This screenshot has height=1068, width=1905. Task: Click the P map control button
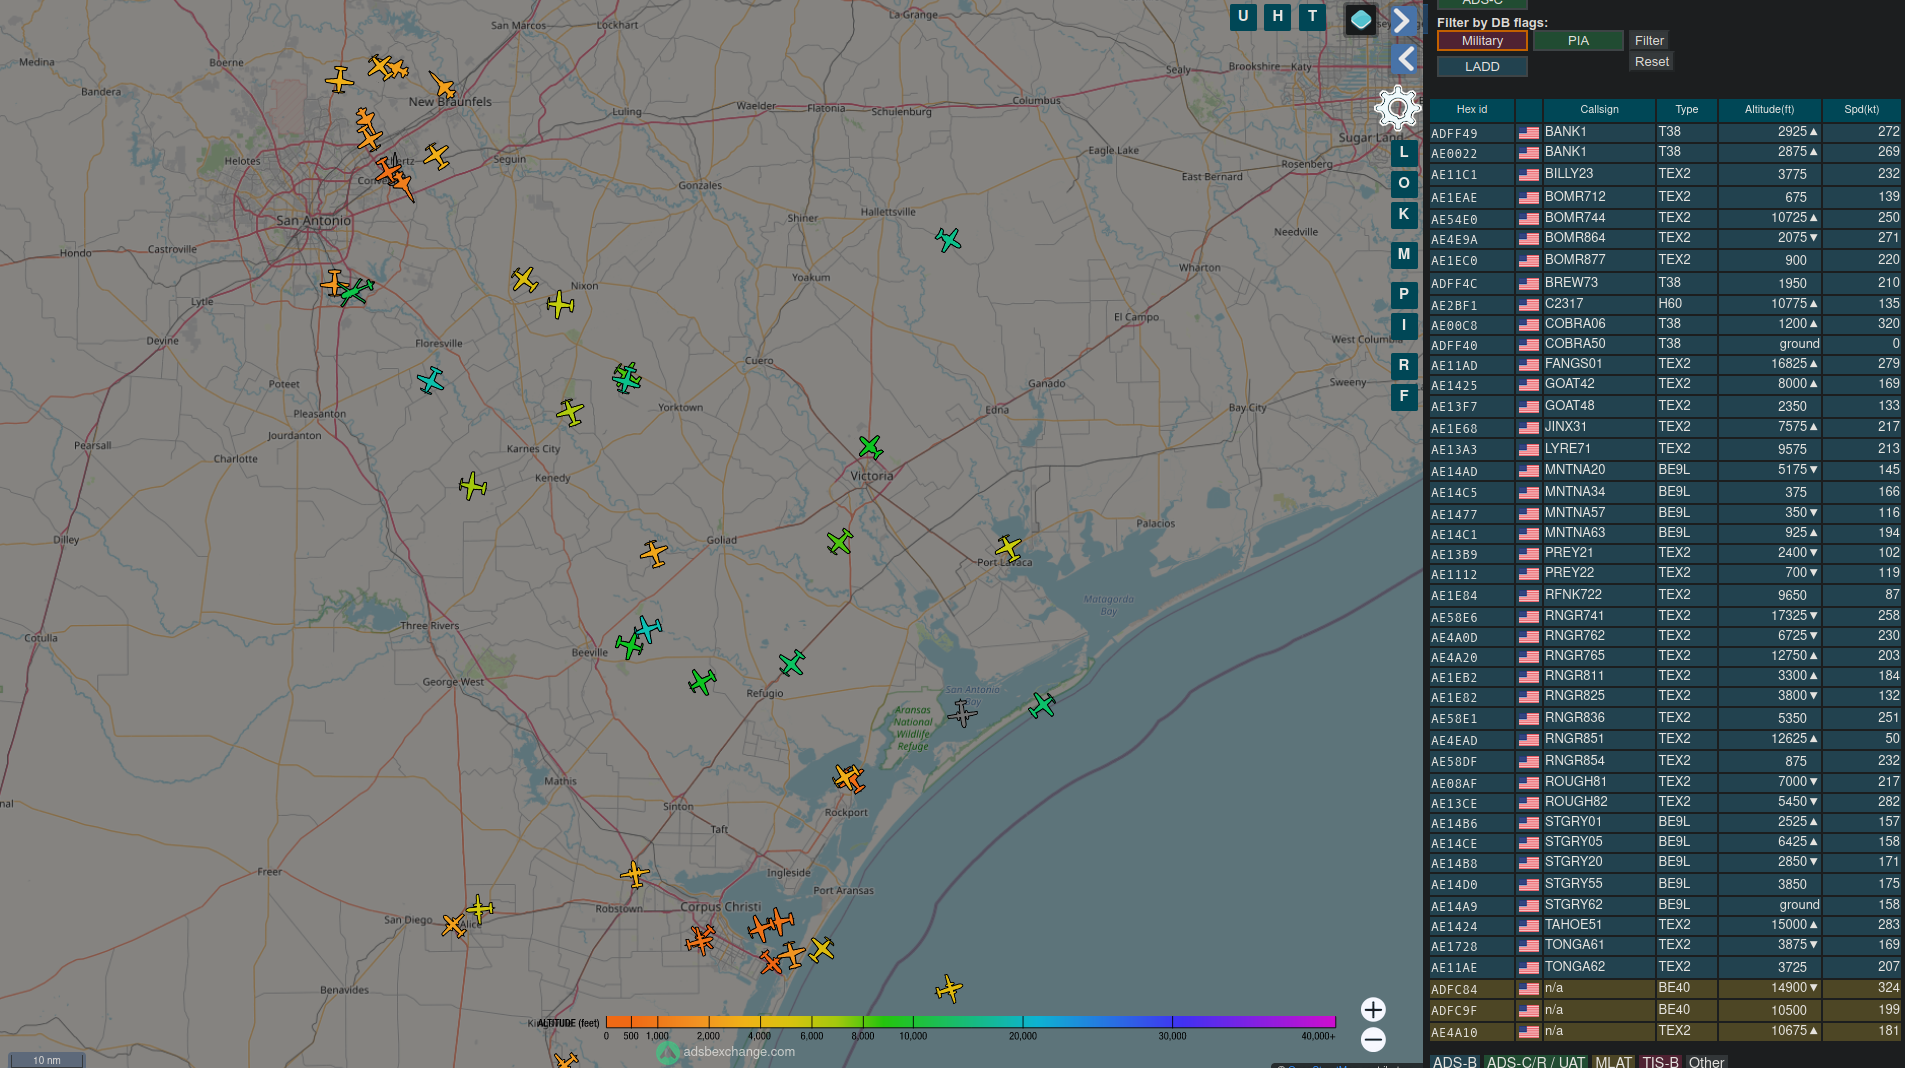click(x=1404, y=295)
